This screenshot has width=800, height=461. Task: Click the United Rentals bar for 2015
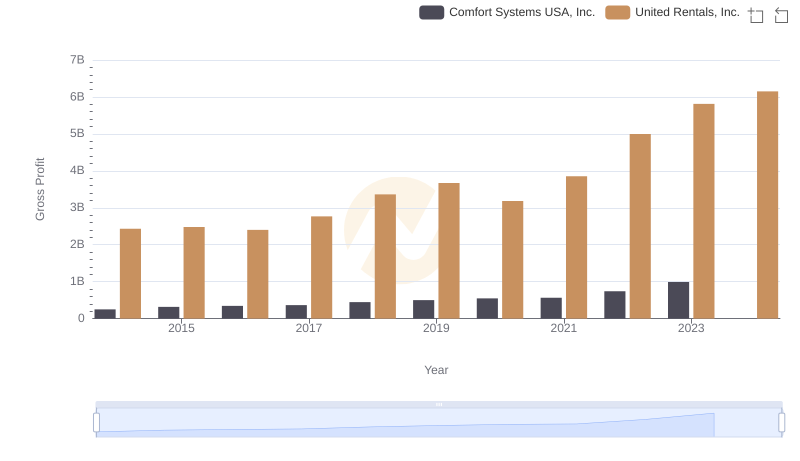click(x=194, y=273)
